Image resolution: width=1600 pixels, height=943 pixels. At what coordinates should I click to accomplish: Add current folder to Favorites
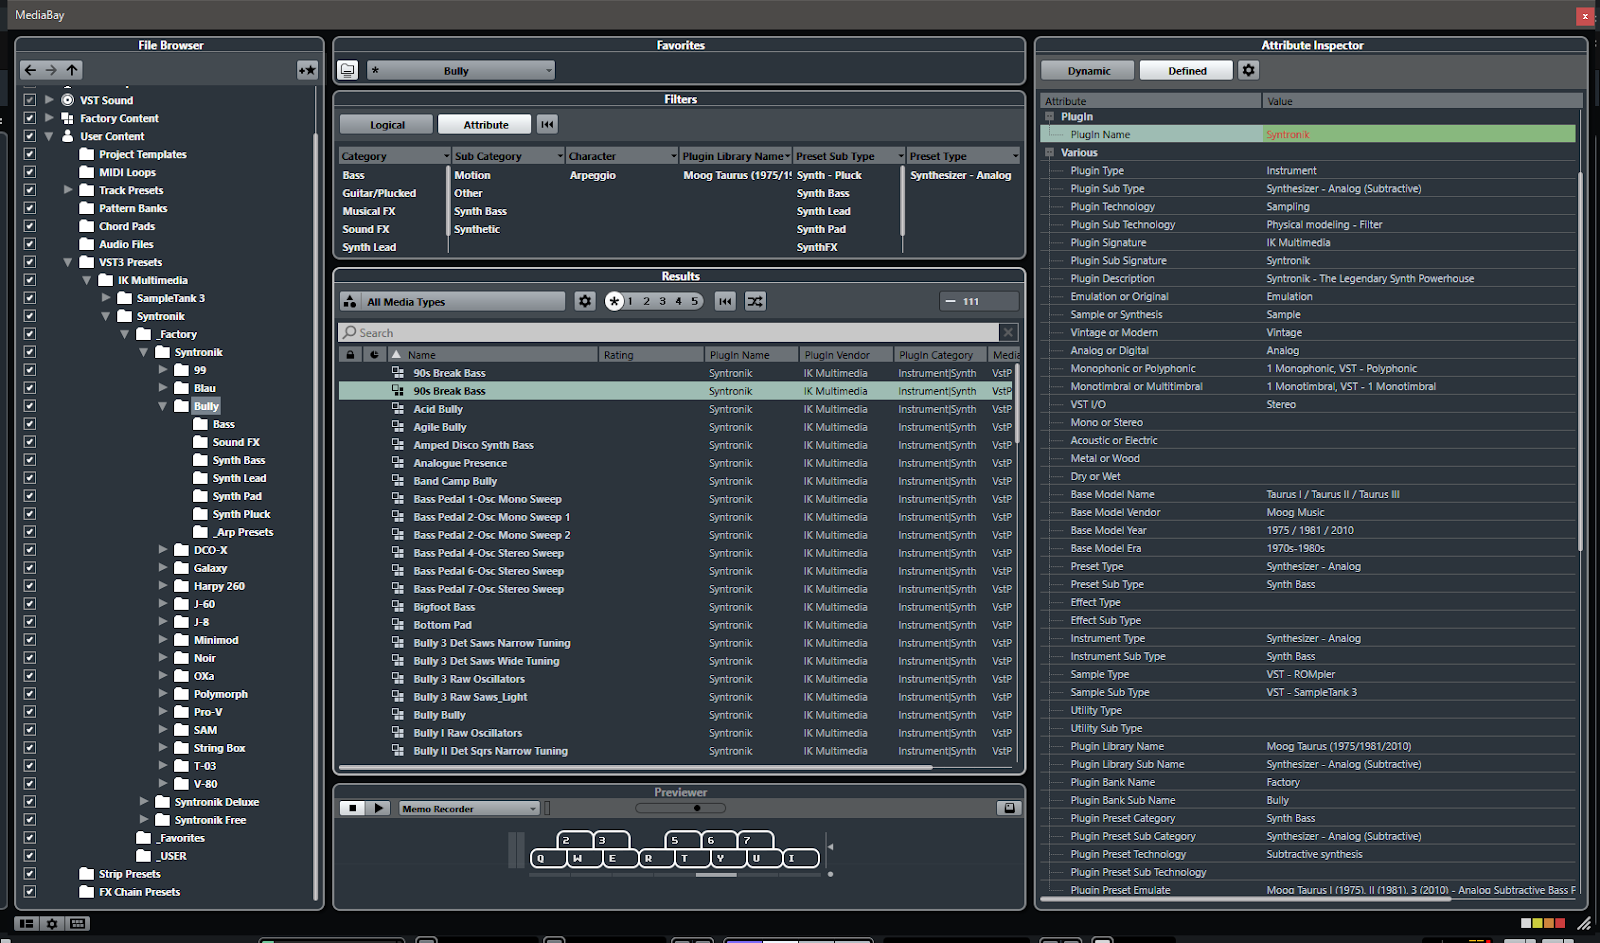click(307, 70)
